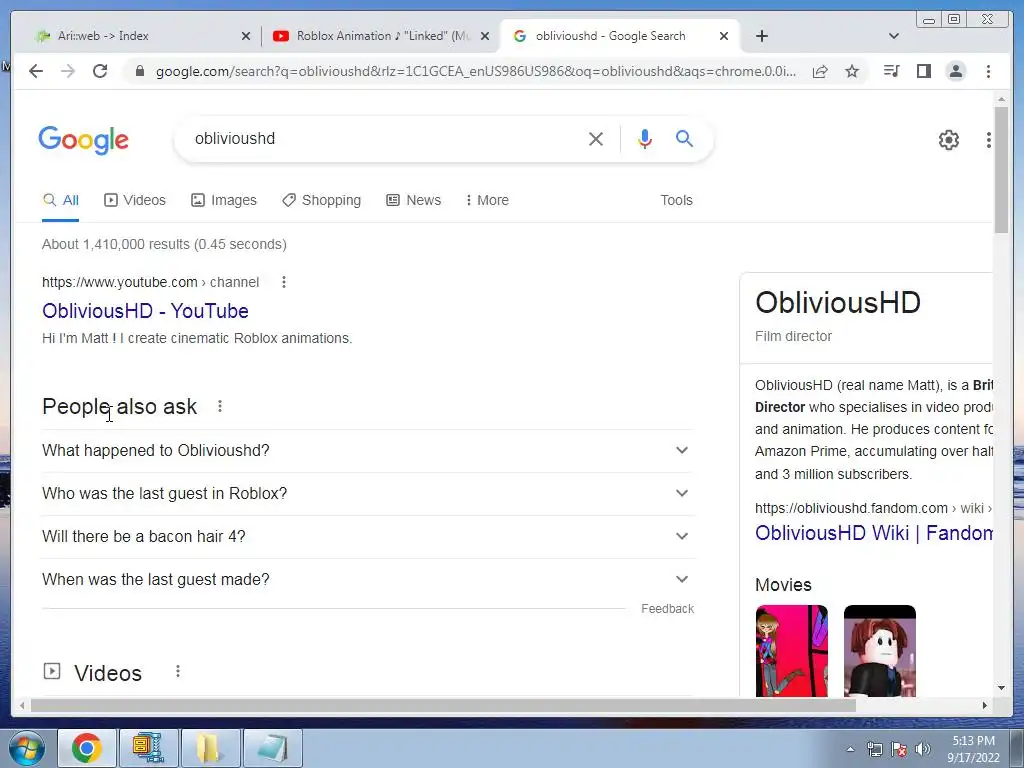Open the pink animated movie thumbnail
1024x768 pixels.
click(x=792, y=650)
